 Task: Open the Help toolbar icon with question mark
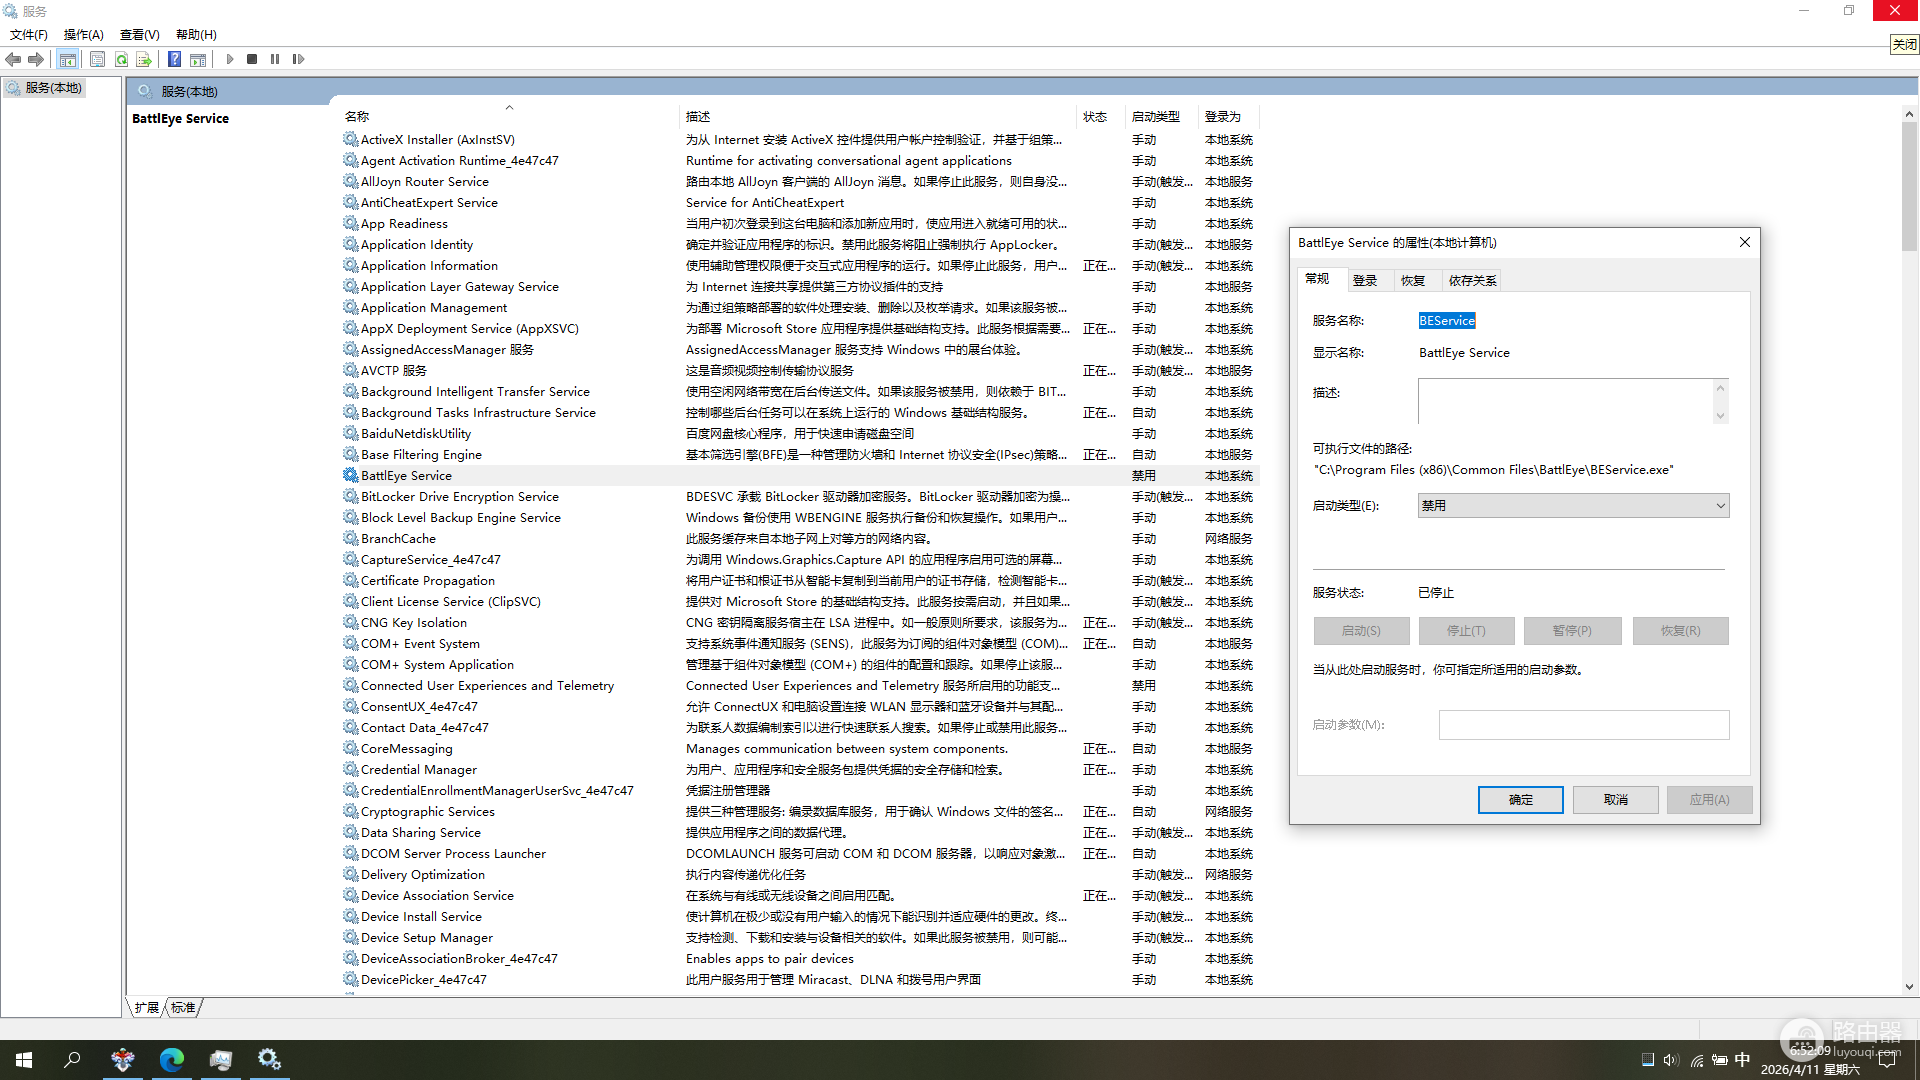(174, 59)
